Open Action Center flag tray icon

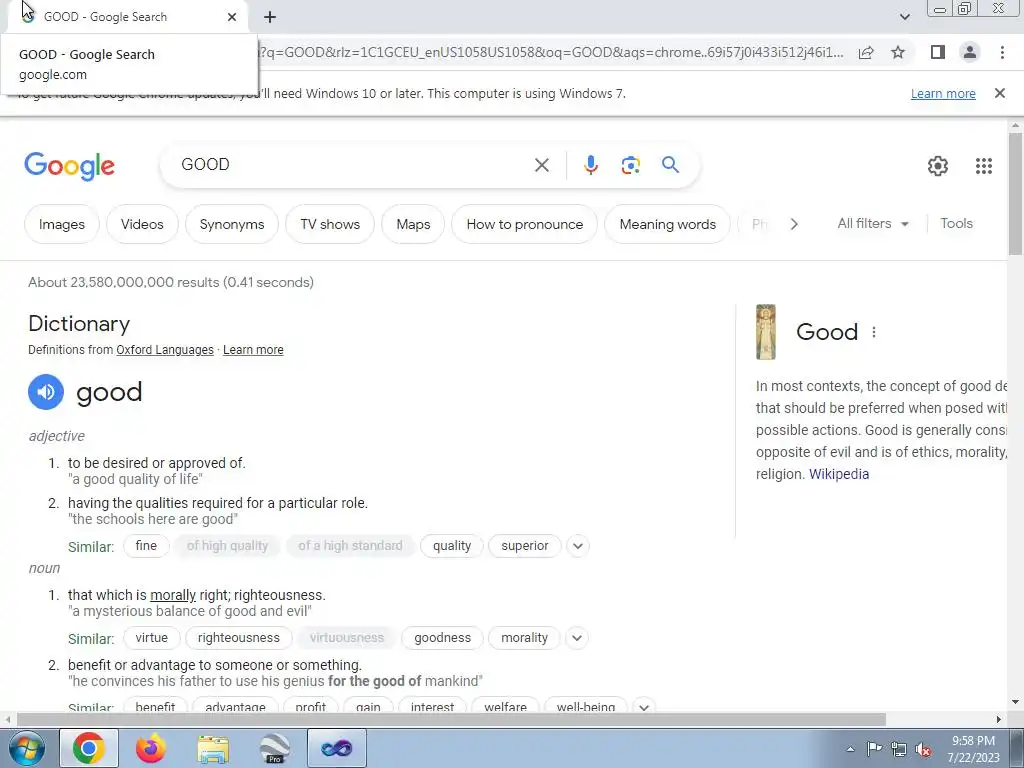tap(874, 749)
